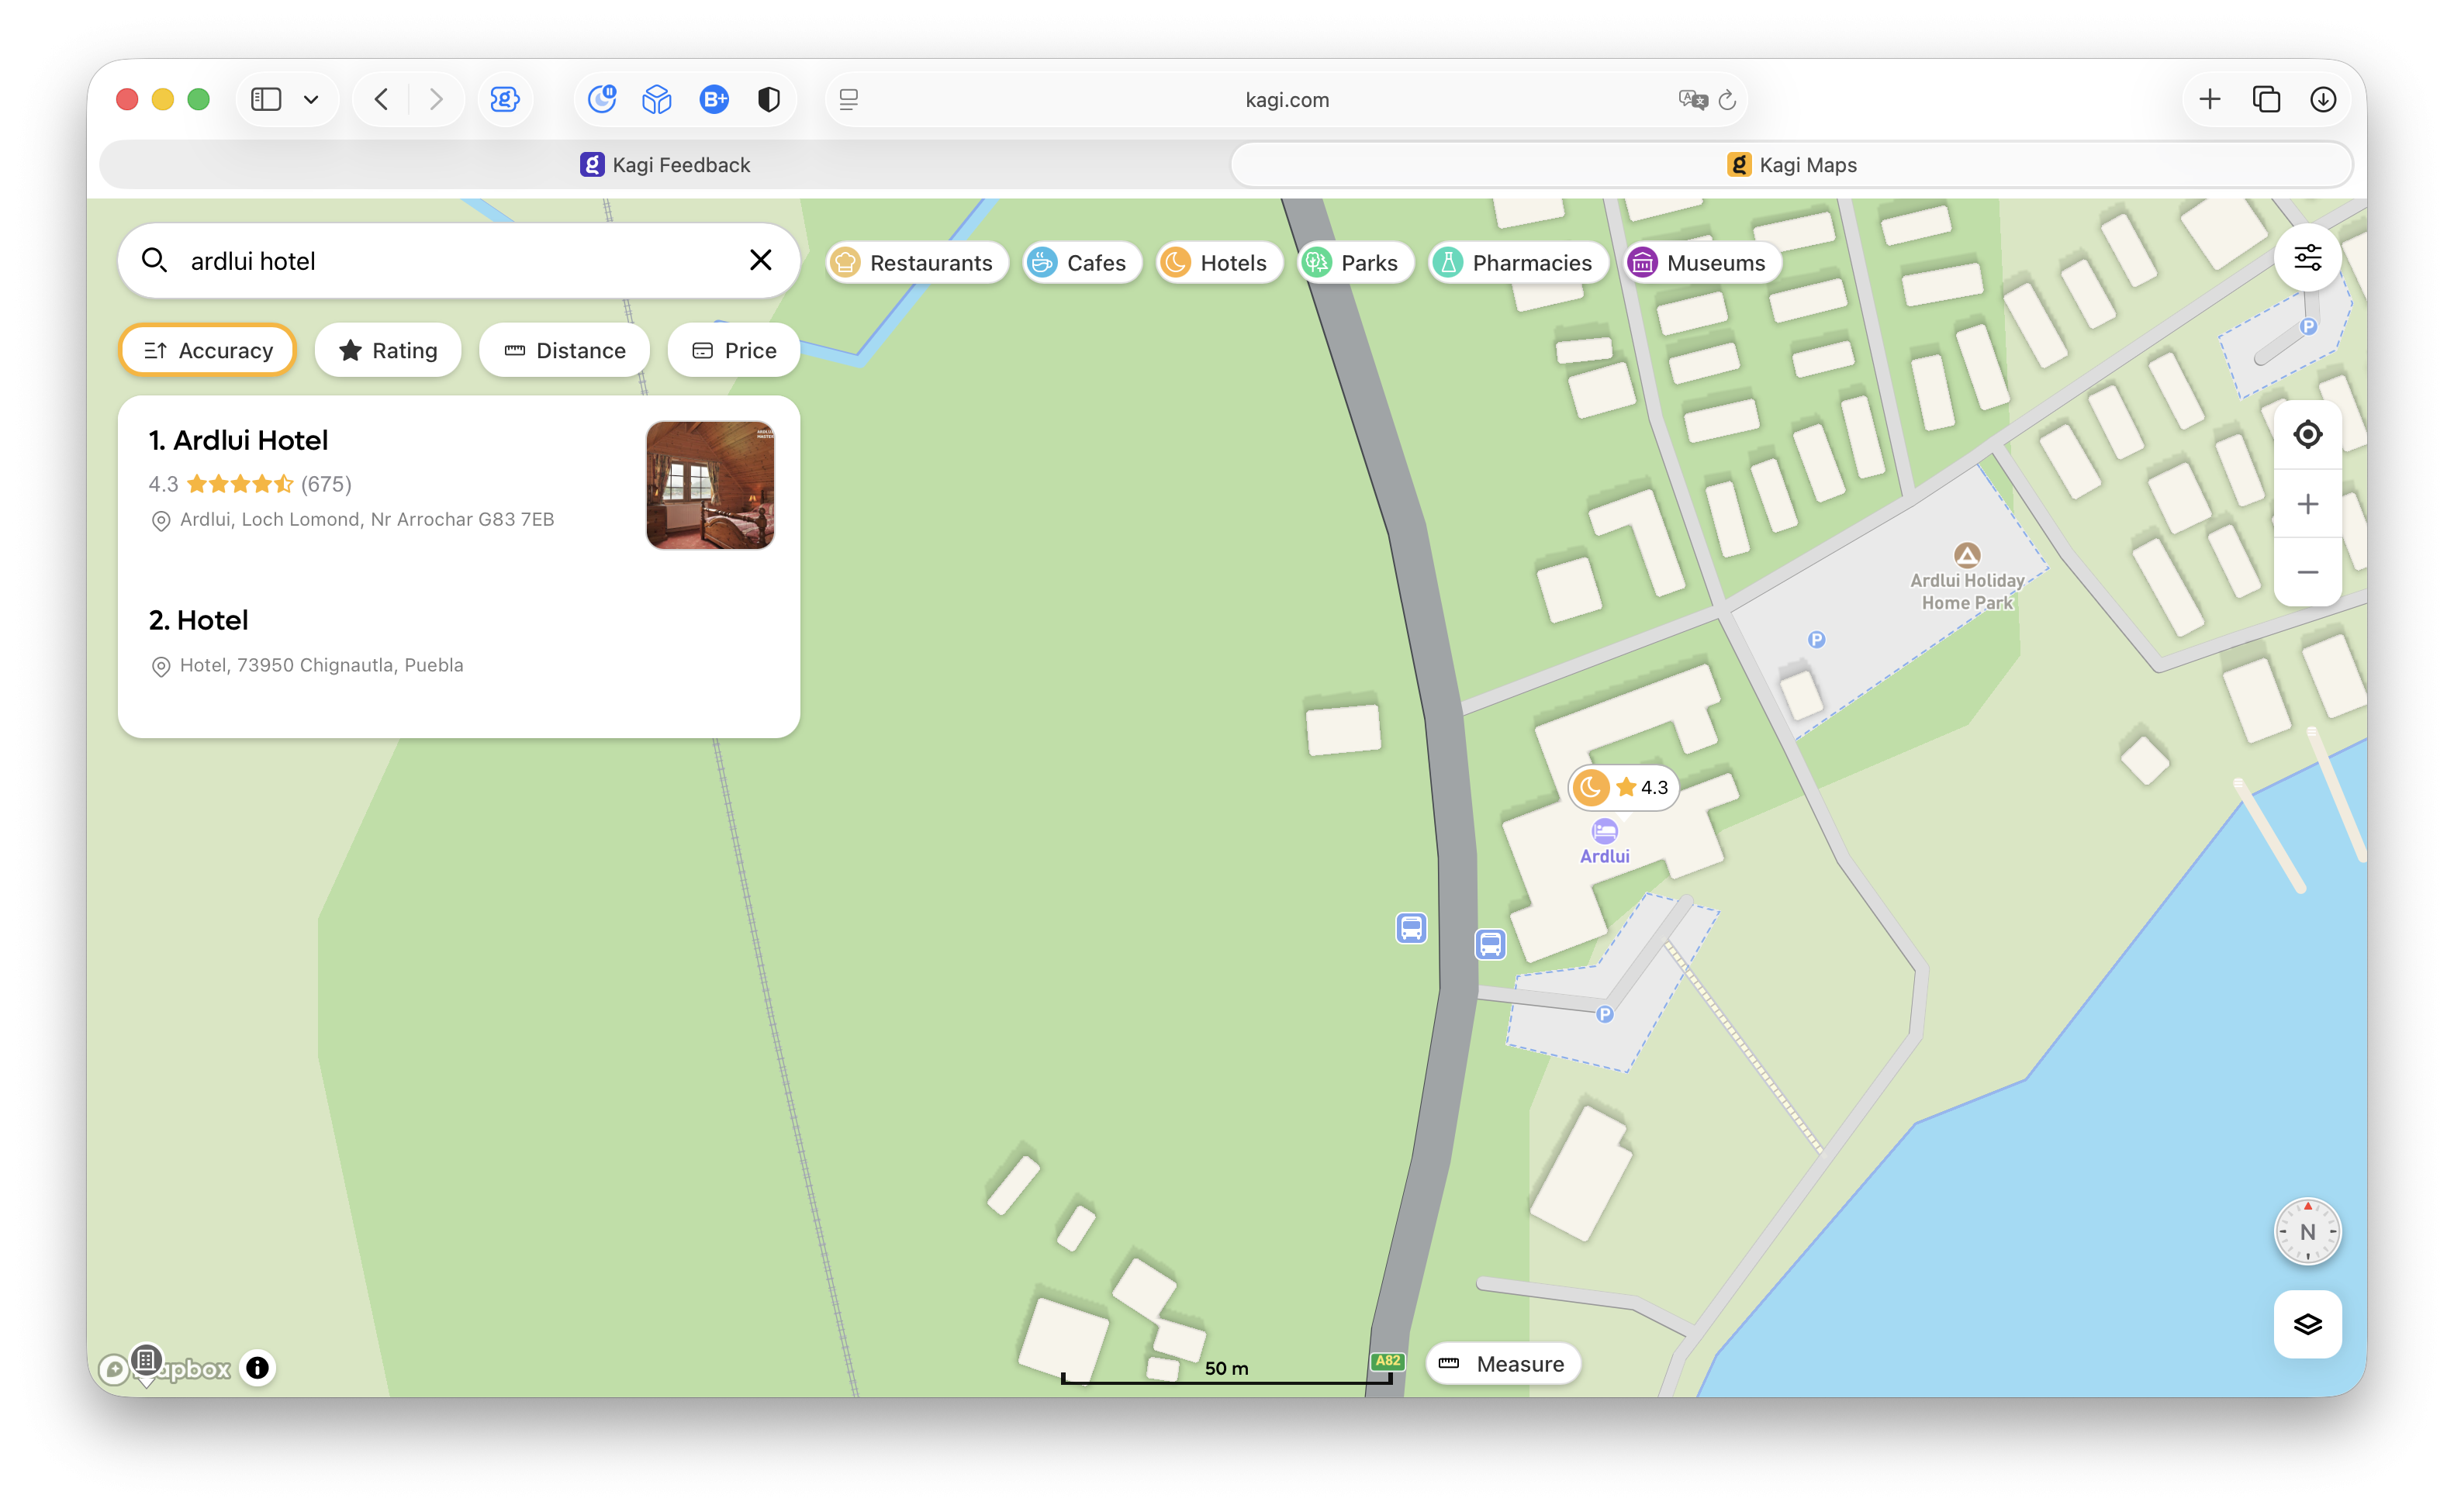This screenshot has width=2454, height=1512.
Task: Toggle sort by Accuracy
Action: pyautogui.click(x=208, y=350)
